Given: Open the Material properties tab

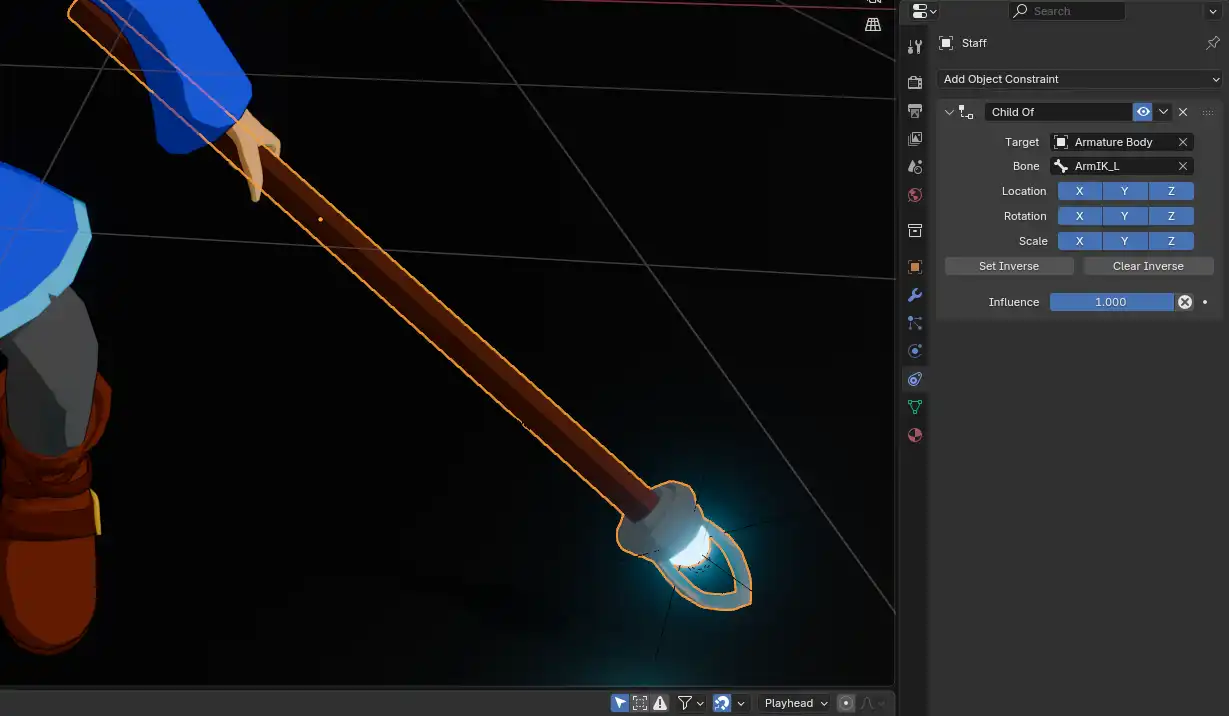Looking at the screenshot, I should click(x=914, y=435).
